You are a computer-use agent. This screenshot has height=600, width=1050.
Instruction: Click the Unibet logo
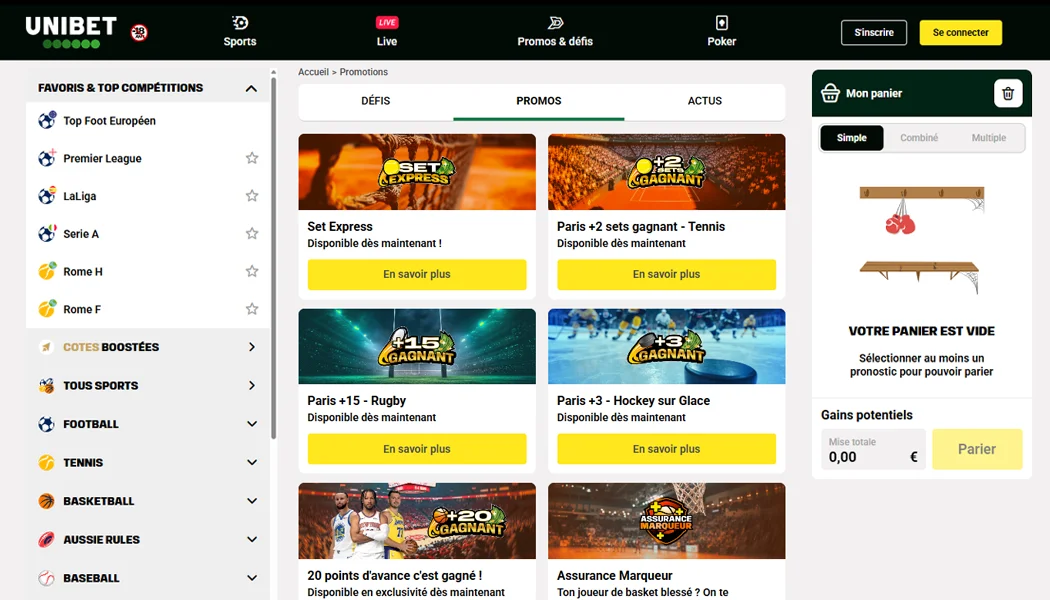pos(71,31)
